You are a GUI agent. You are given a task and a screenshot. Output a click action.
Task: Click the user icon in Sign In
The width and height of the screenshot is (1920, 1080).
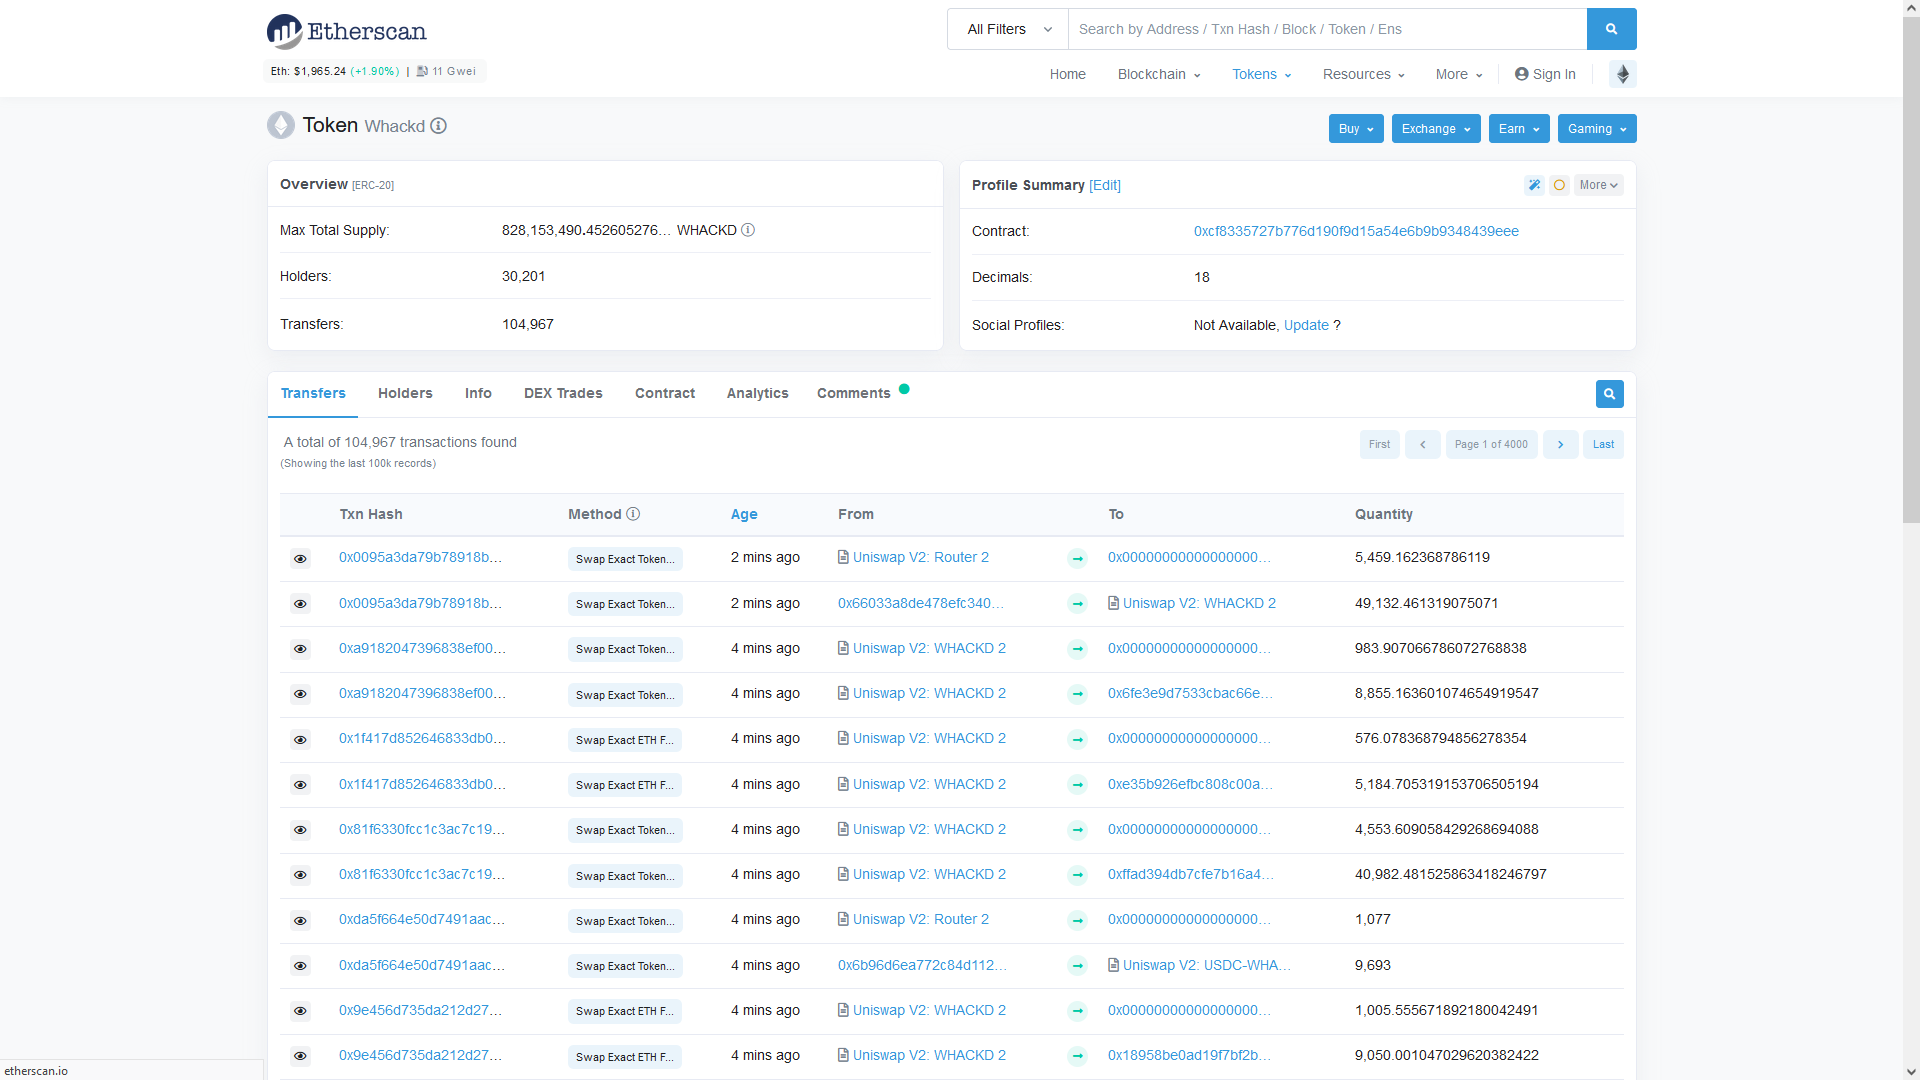tap(1521, 74)
